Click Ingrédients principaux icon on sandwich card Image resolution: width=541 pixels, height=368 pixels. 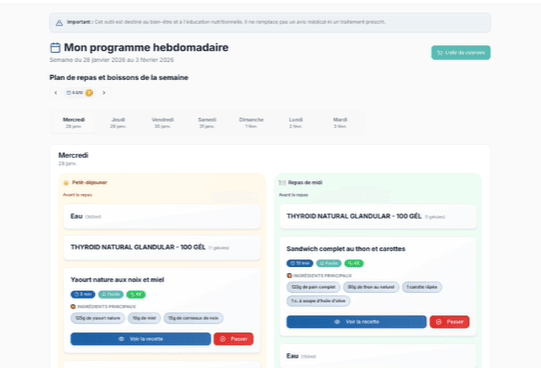(x=289, y=276)
